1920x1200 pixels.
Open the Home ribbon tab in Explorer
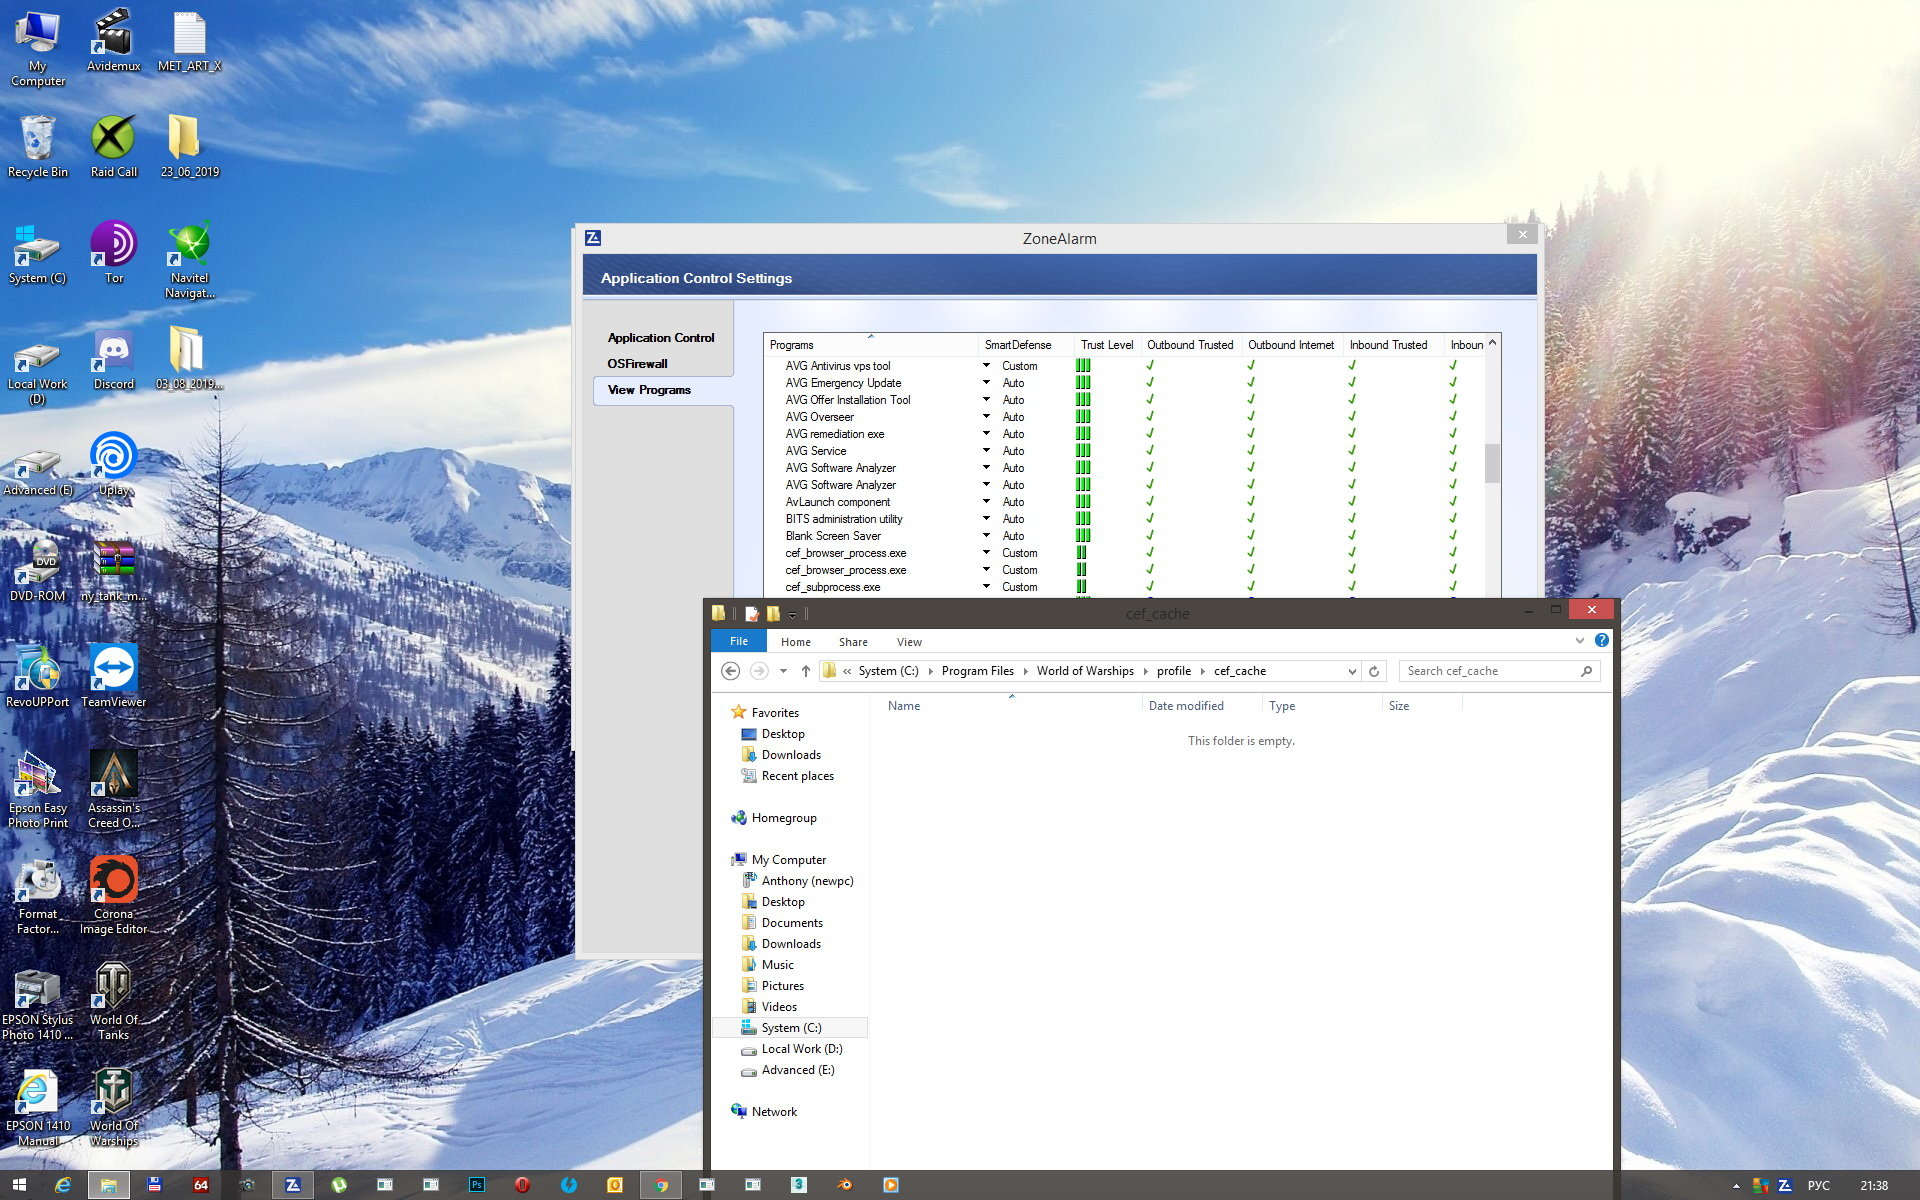[x=796, y=642]
